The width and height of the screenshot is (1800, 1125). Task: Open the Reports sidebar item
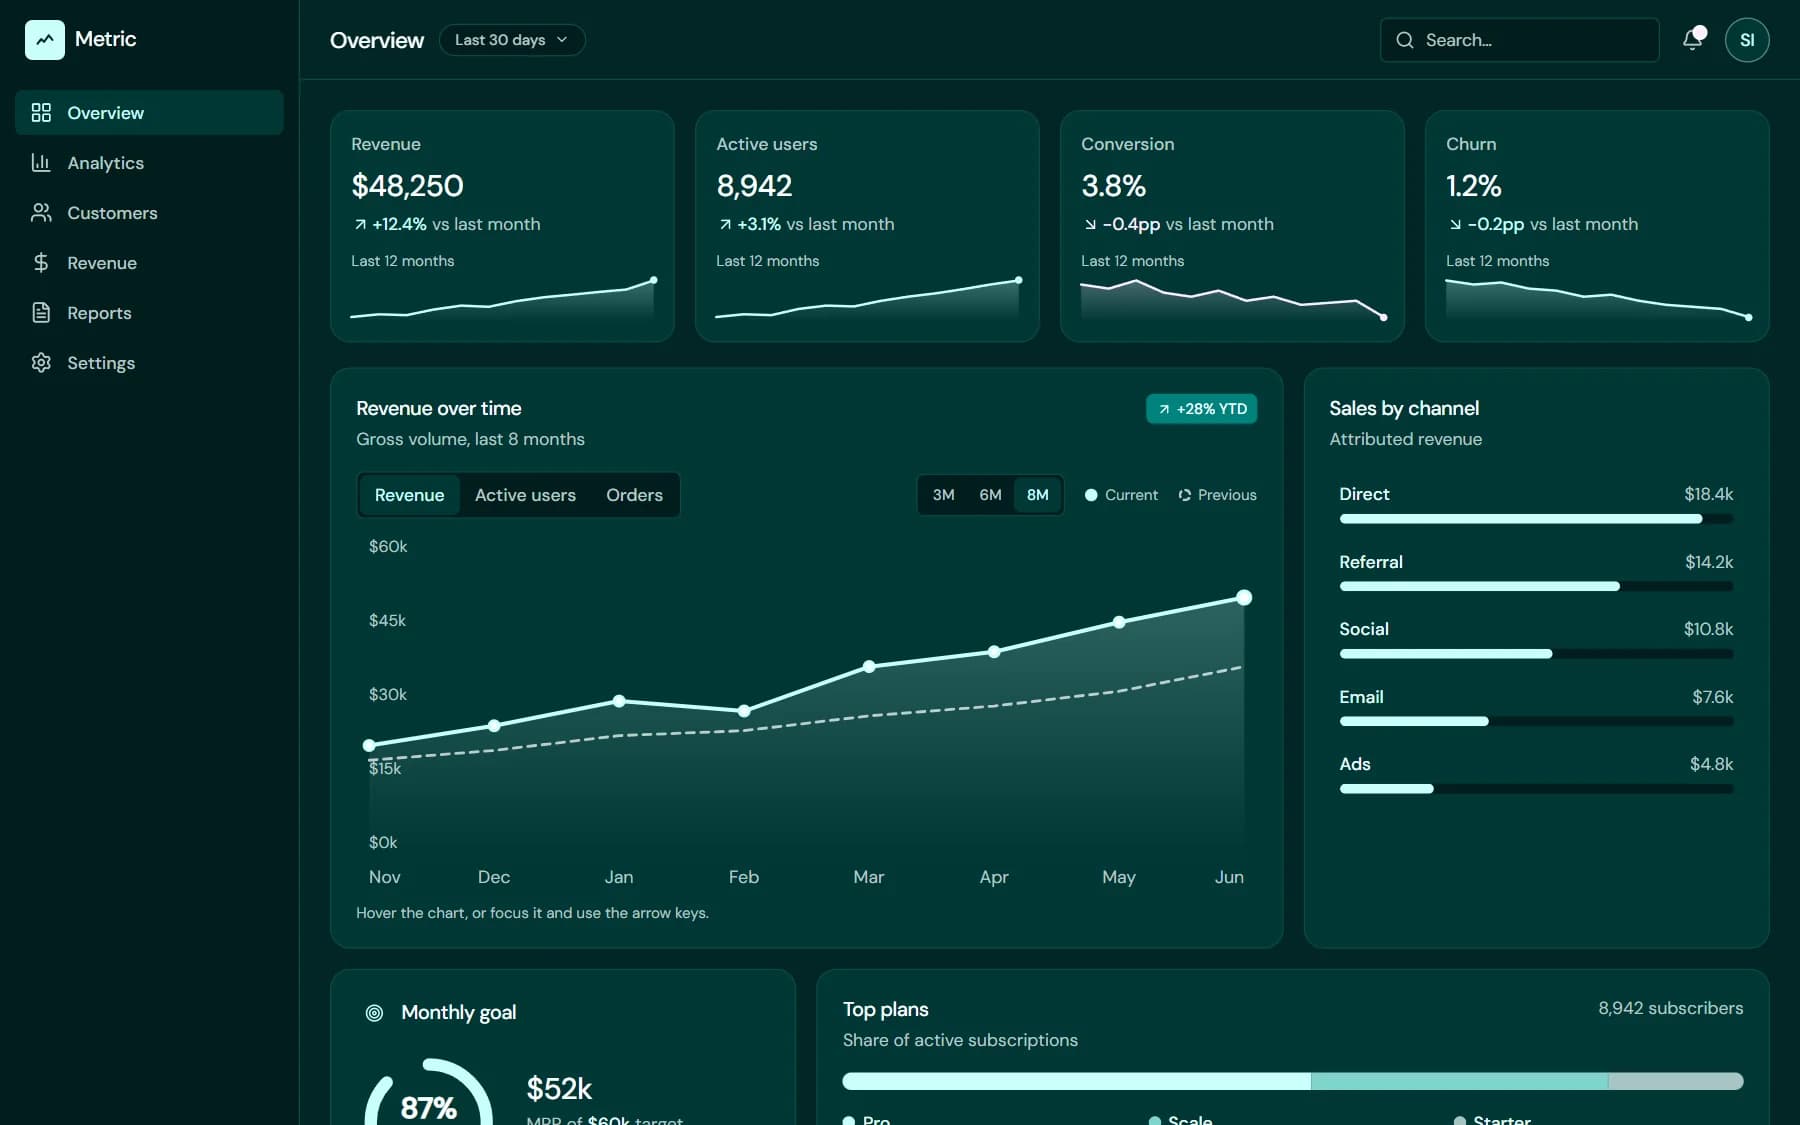(x=149, y=313)
